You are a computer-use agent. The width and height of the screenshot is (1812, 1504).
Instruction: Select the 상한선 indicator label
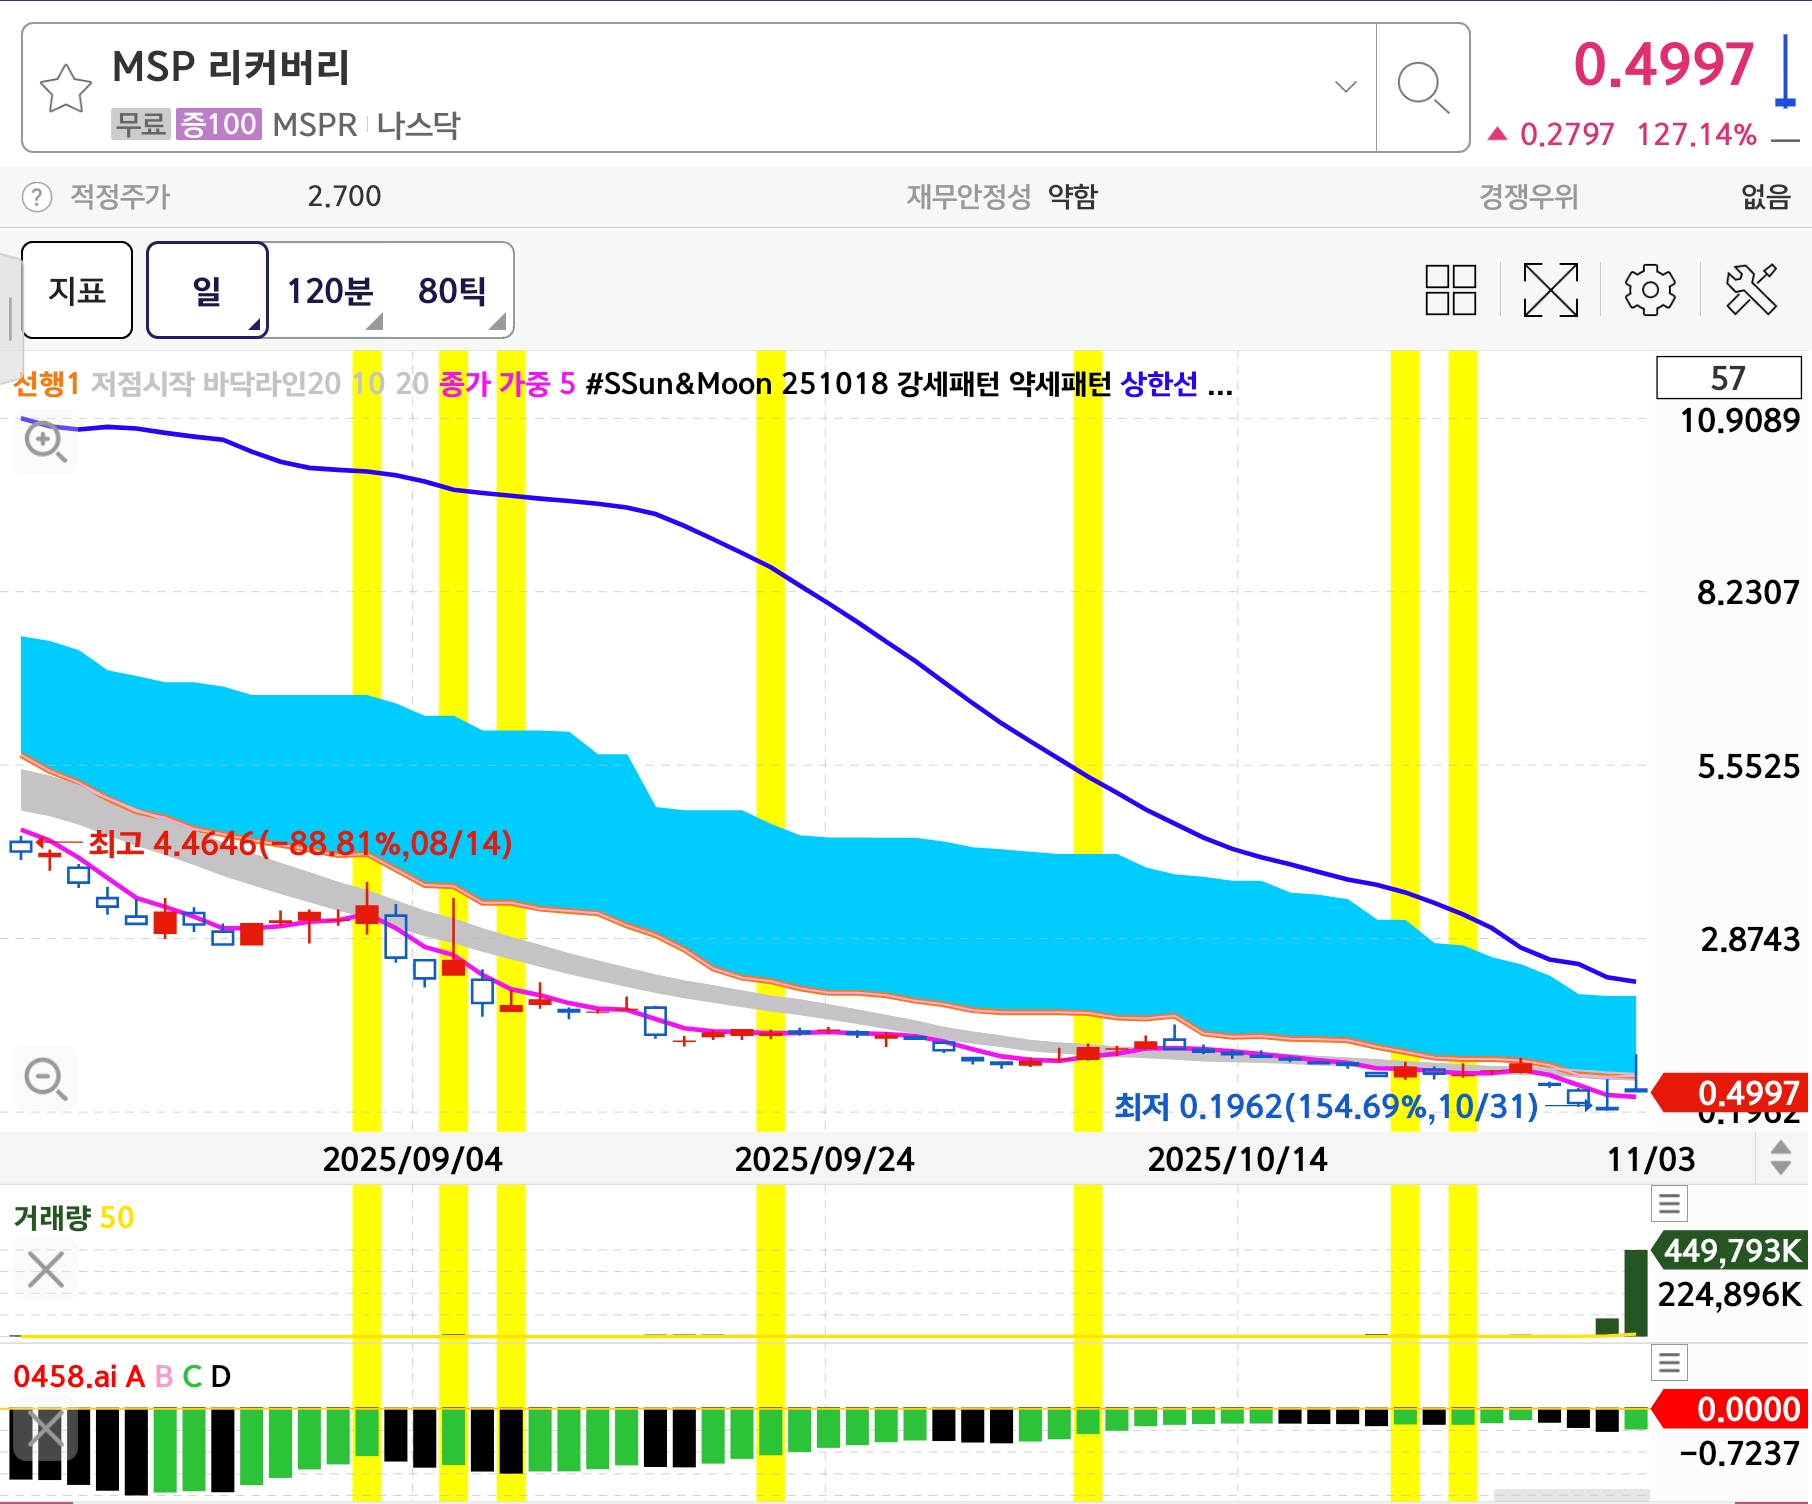coord(1159,383)
